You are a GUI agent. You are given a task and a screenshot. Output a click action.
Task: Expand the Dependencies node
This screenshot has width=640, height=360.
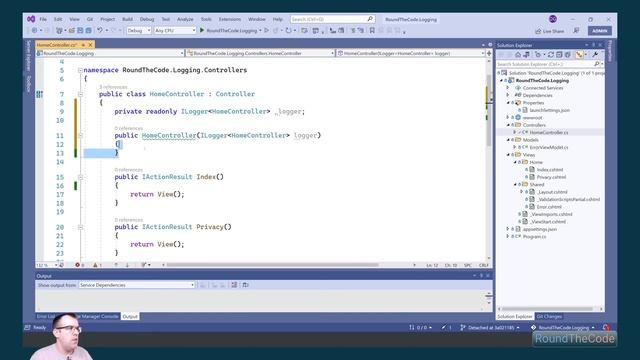pos(509,95)
